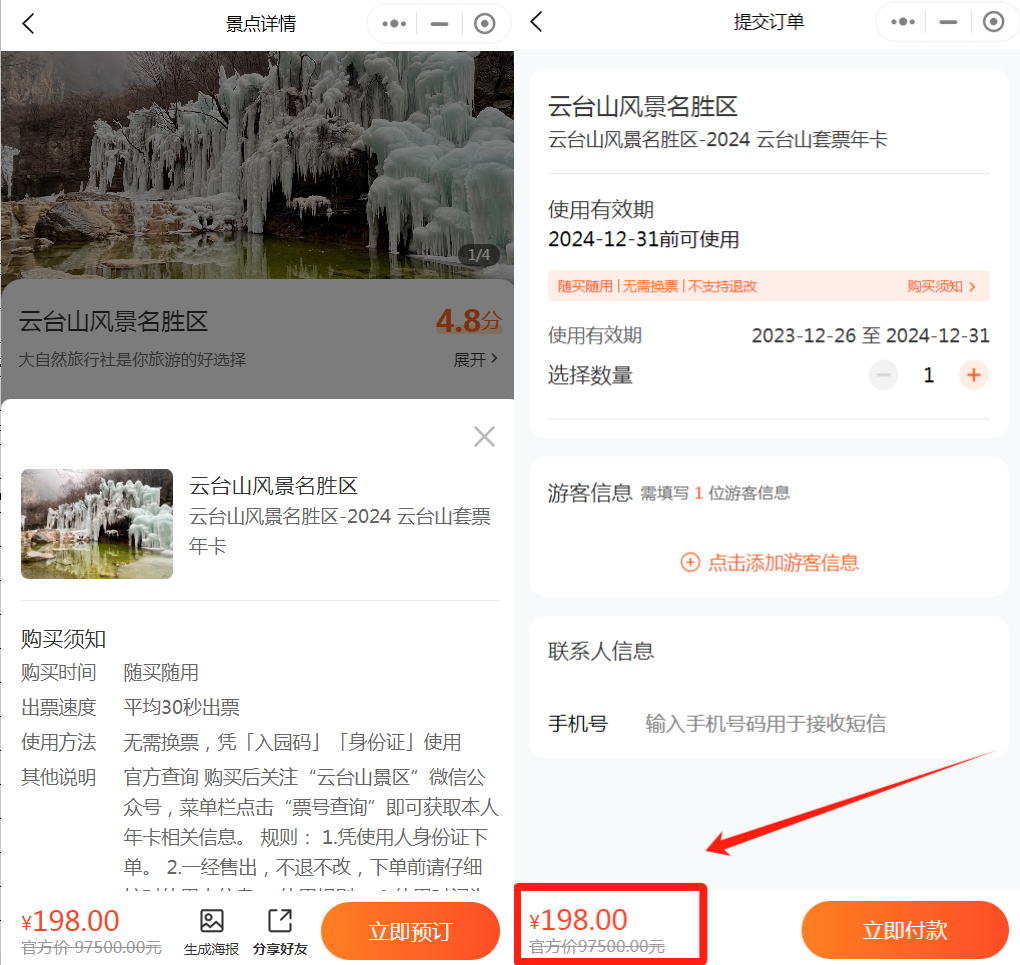Open more options menu on 景点详情 header
The image size is (1020, 965).
[x=394, y=23]
